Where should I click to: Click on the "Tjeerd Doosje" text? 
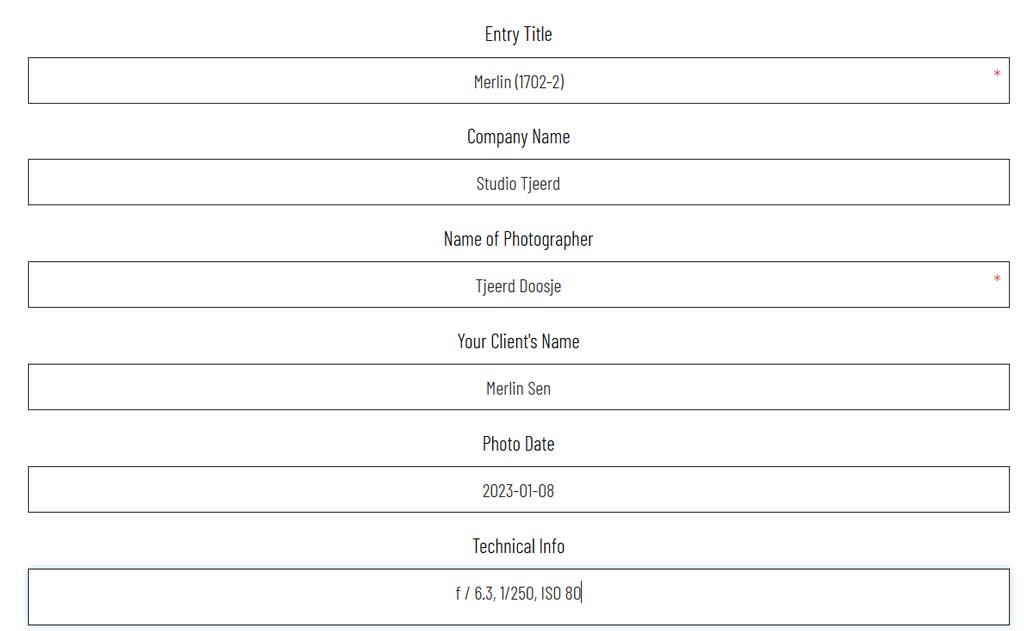point(518,286)
